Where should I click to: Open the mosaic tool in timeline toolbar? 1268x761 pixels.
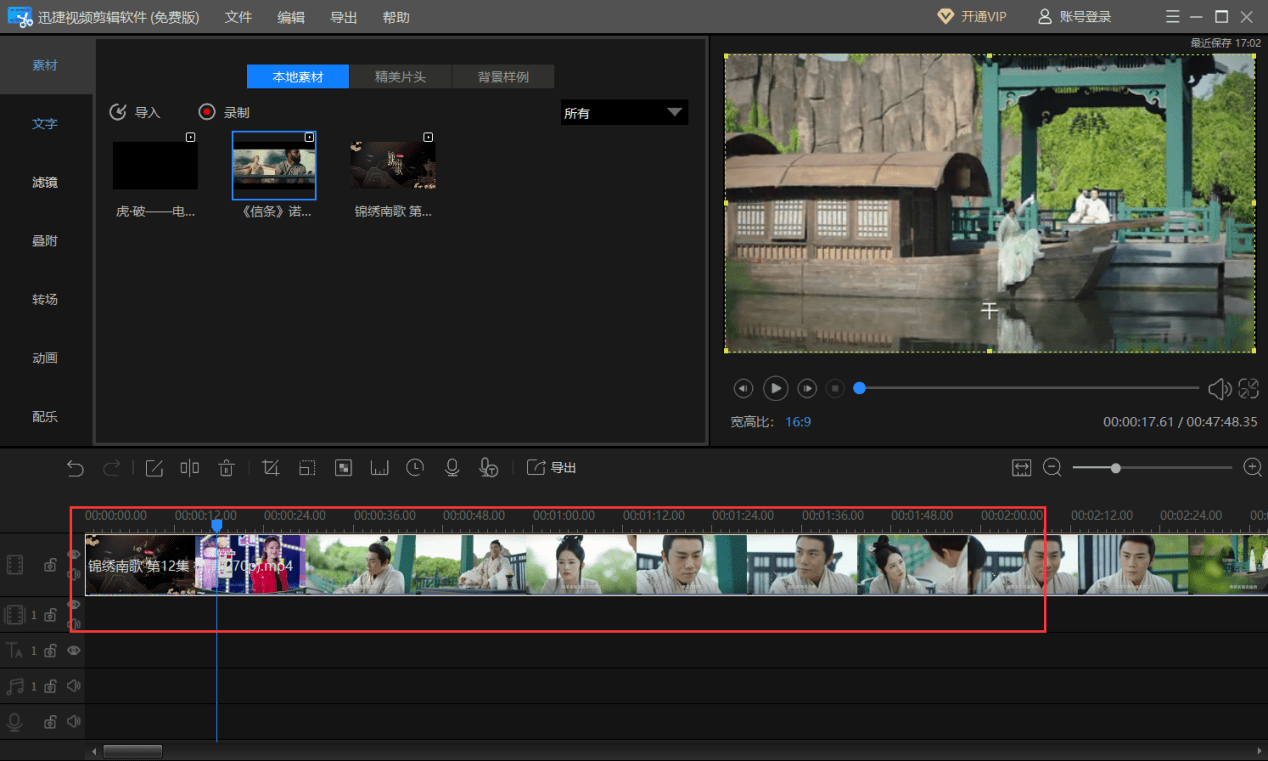coord(343,468)
